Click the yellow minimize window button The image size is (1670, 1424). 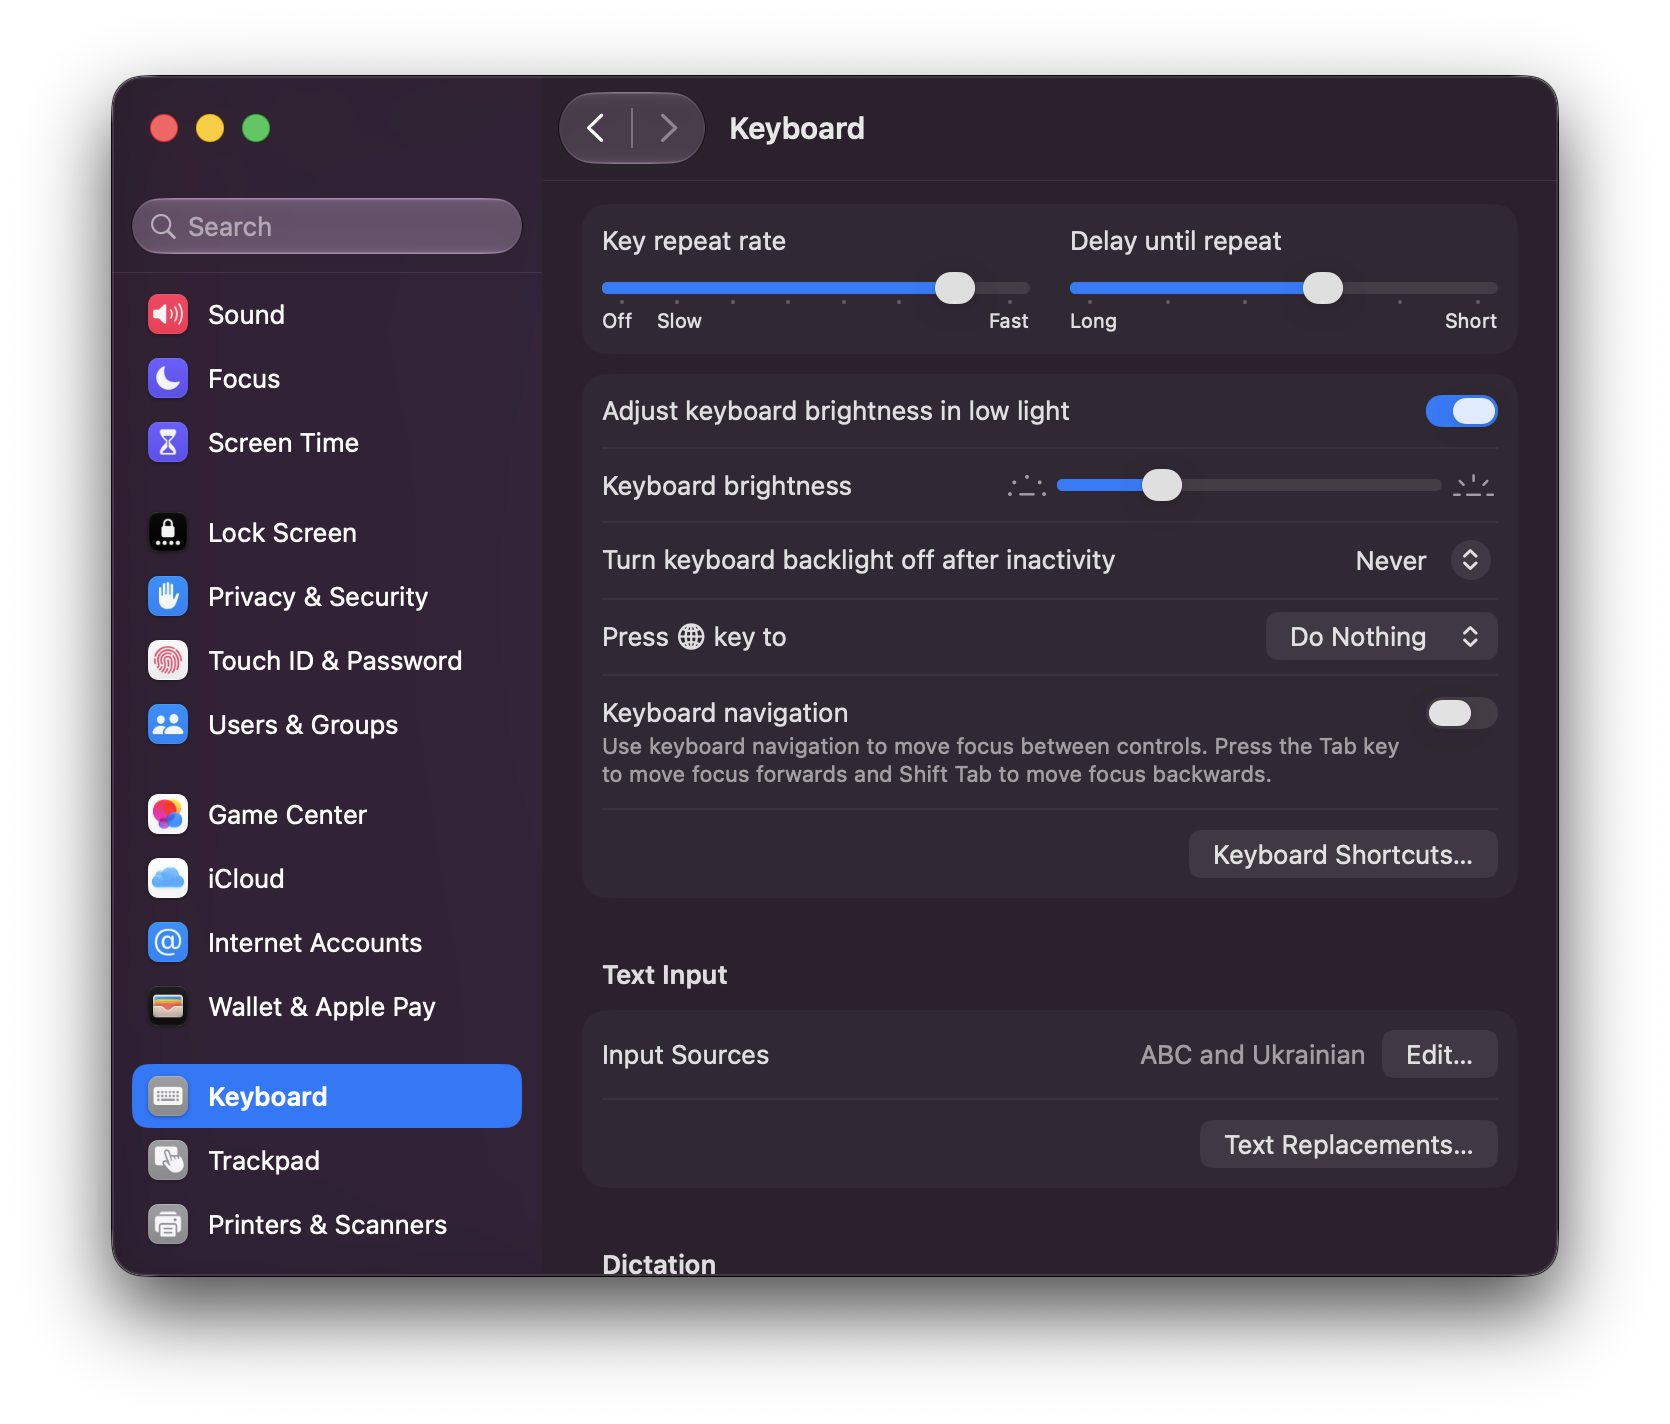[x=210, y=128]
